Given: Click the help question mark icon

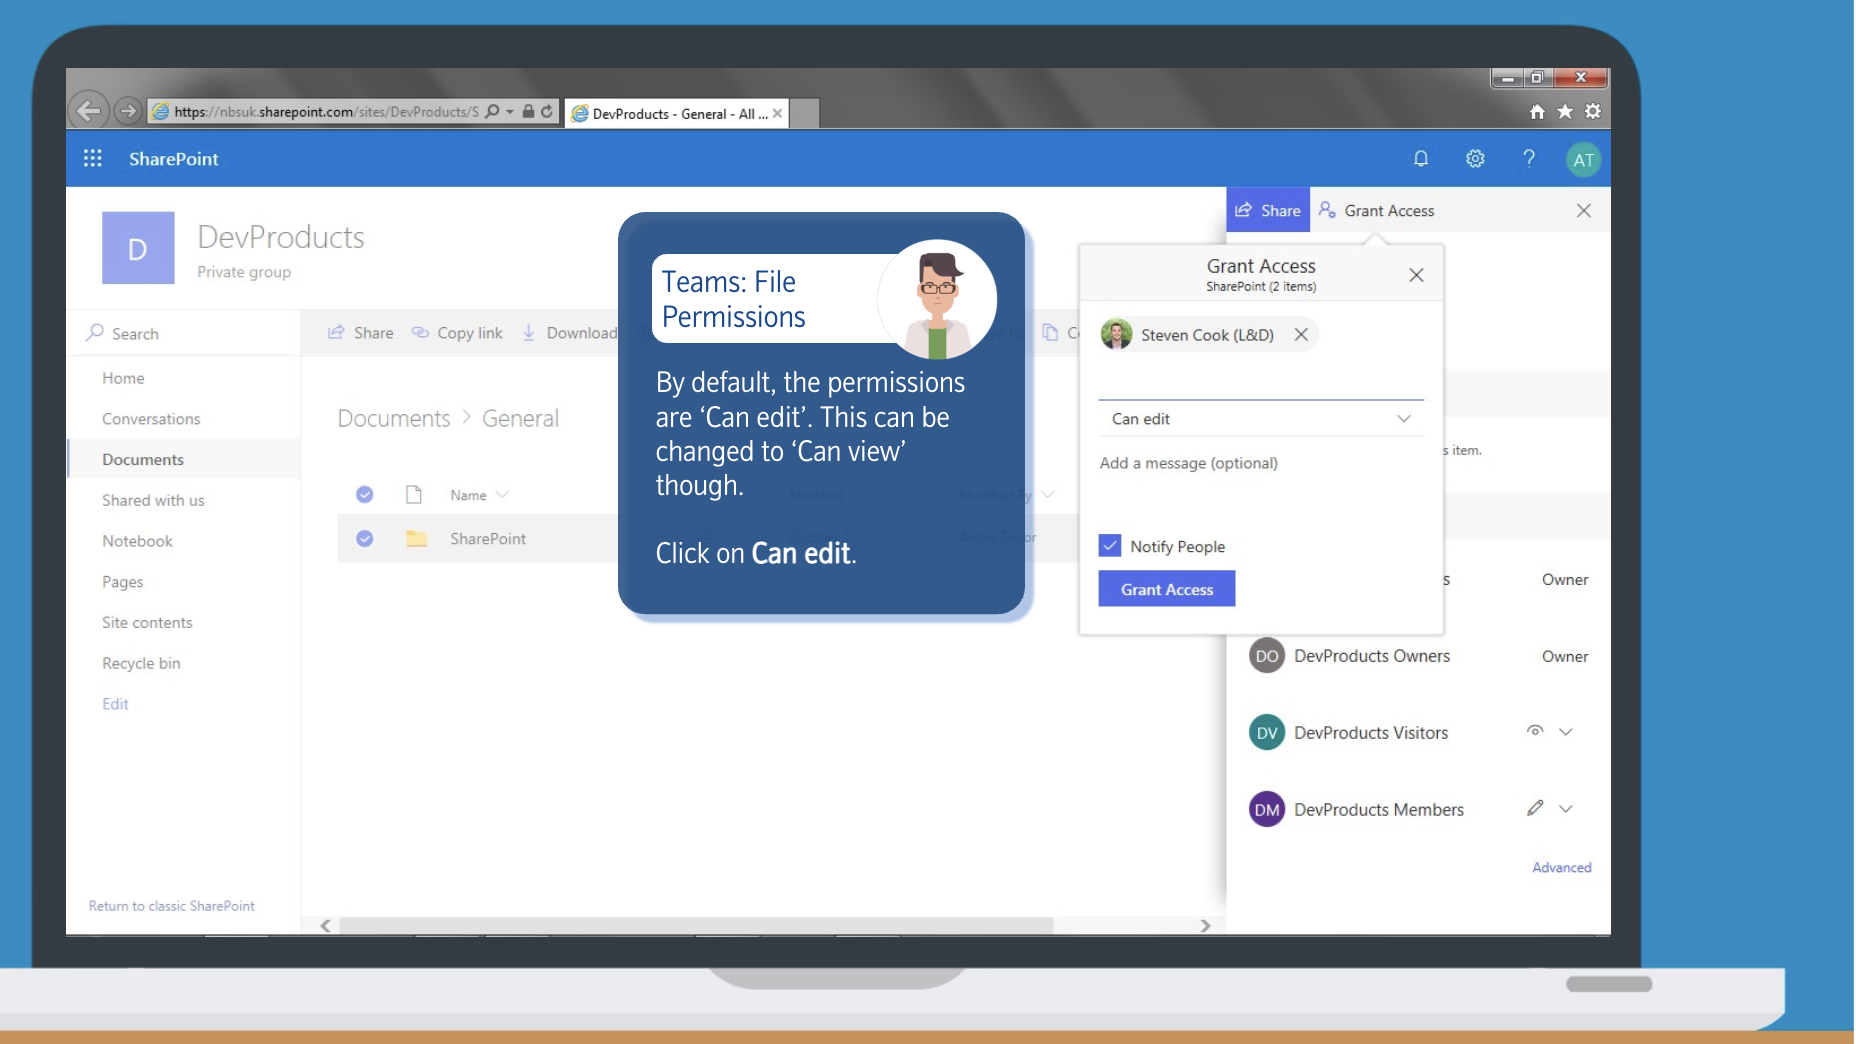Looking at the screenshot, I should pos(1528,159).
